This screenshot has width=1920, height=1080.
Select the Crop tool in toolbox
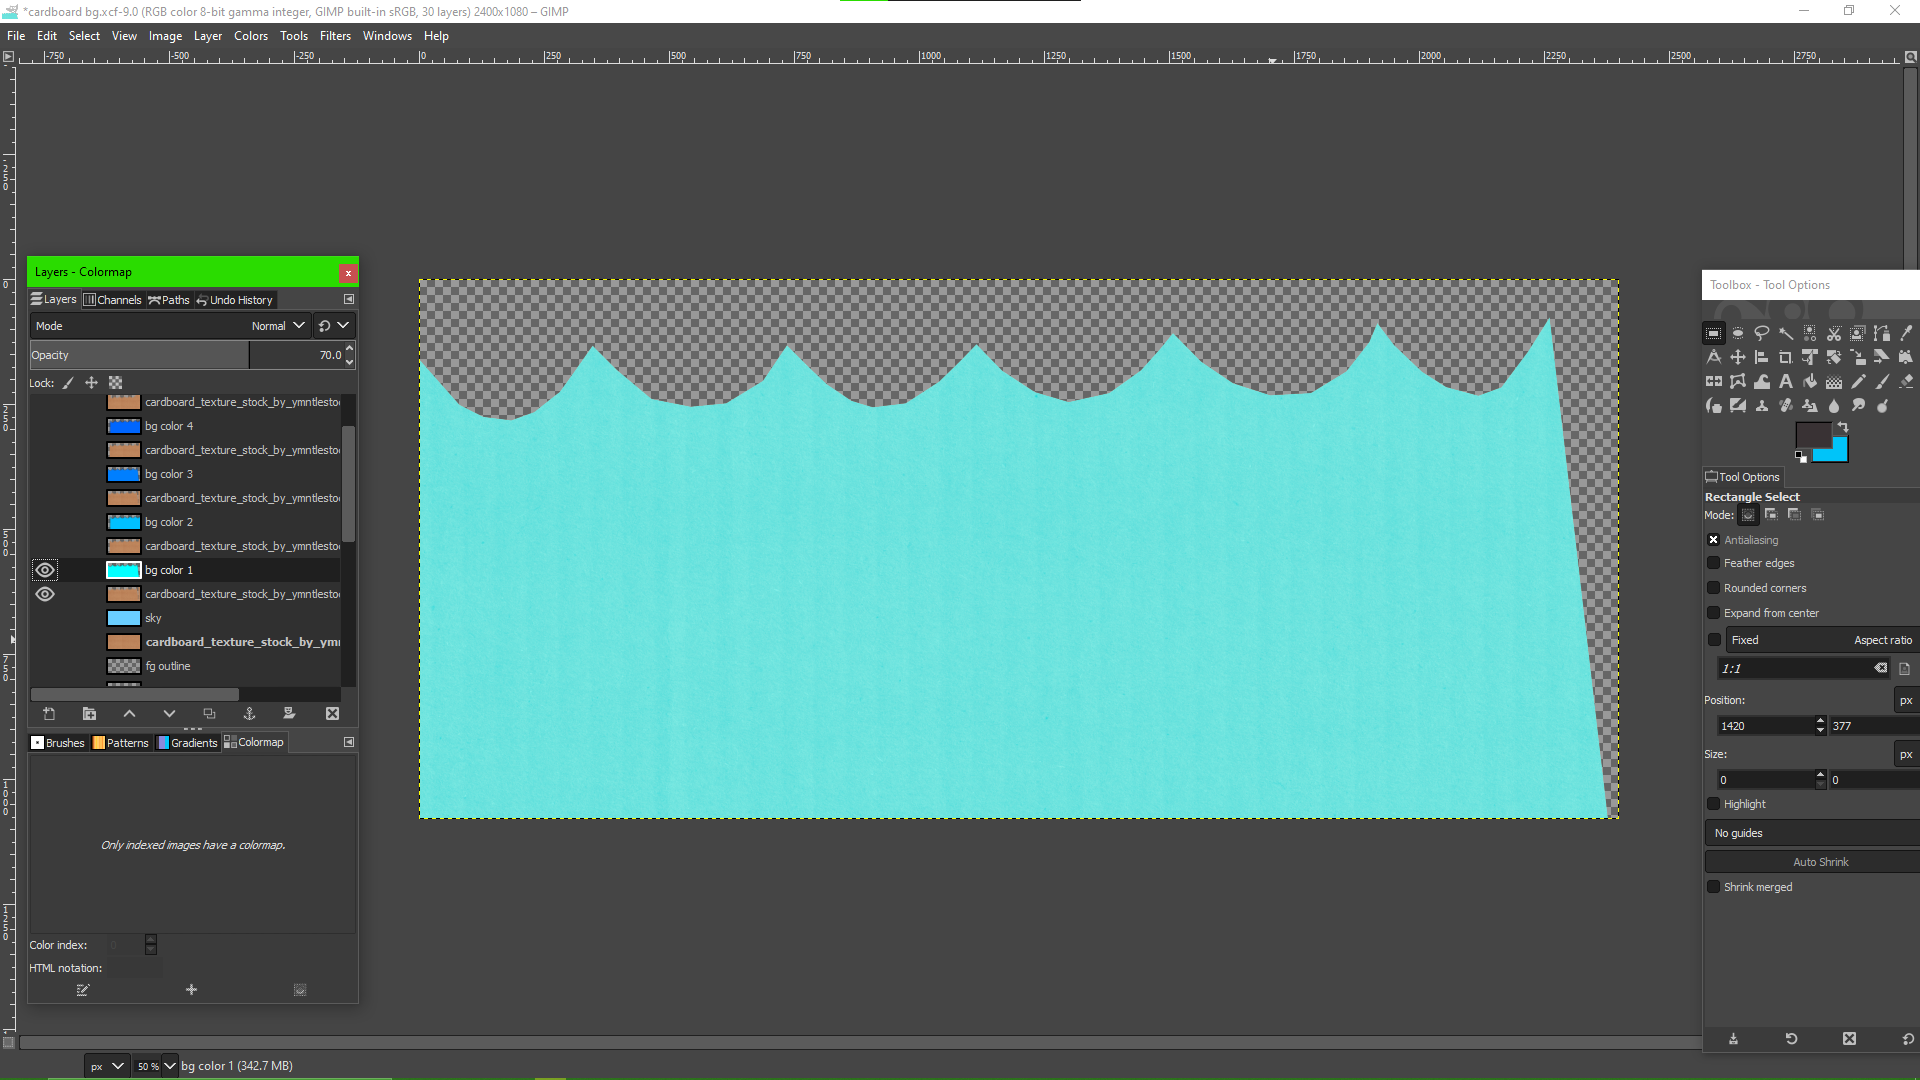point(1786,358)
